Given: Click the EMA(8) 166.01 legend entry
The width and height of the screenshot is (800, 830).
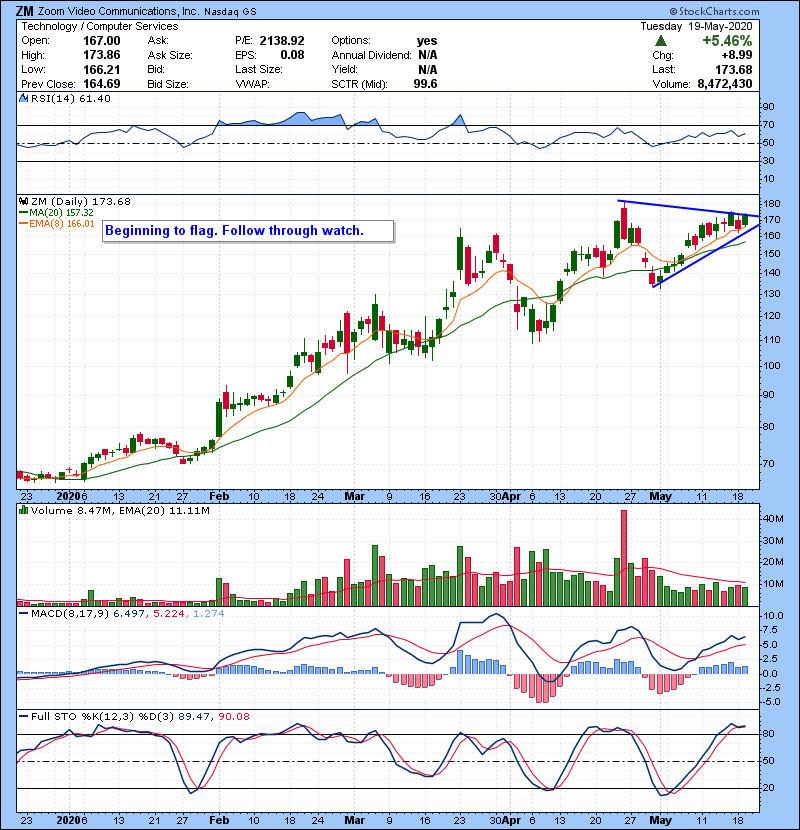Looking at the screenshot, I should 56,223.
